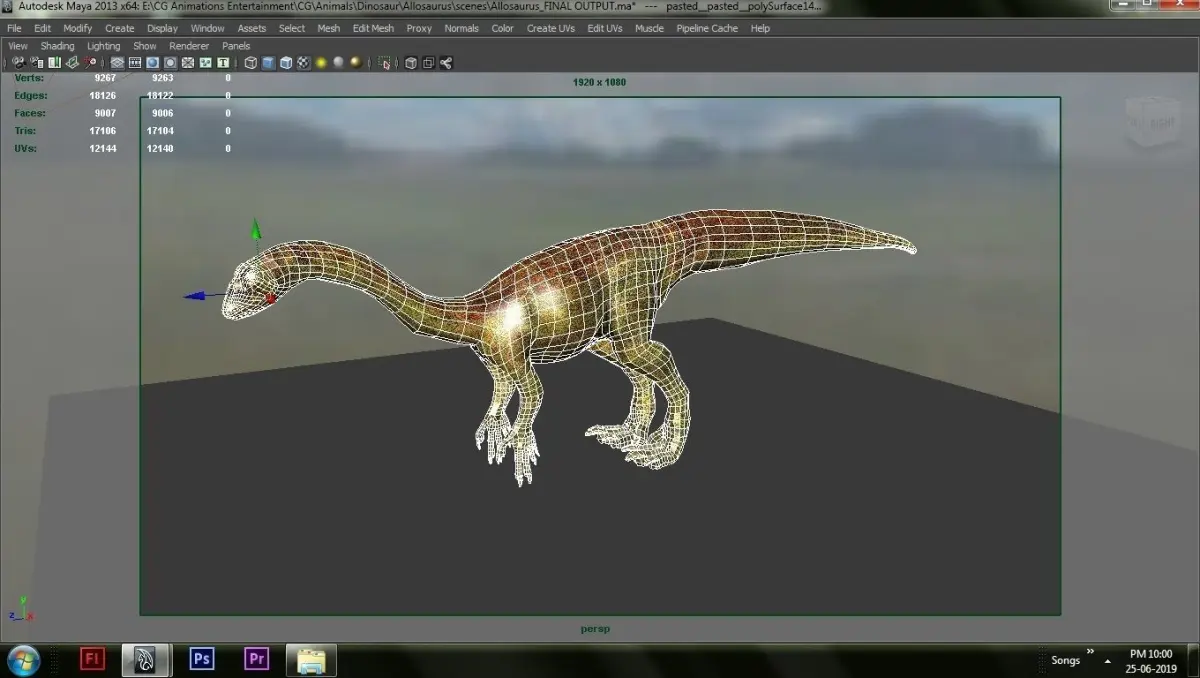The width and height of the screenshot is (1200, 678).
Task: Click the Isolate Select icon
Action: [385, 63]
